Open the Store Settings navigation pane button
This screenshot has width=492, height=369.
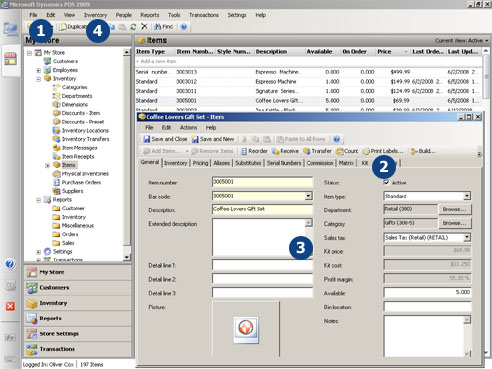click(x=78, y=334)
